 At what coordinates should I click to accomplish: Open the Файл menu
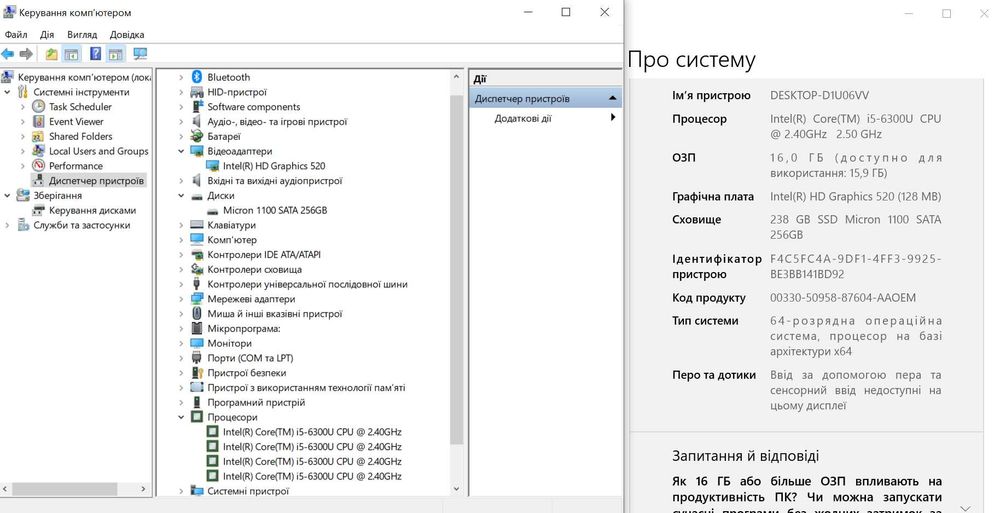[16, 34]
